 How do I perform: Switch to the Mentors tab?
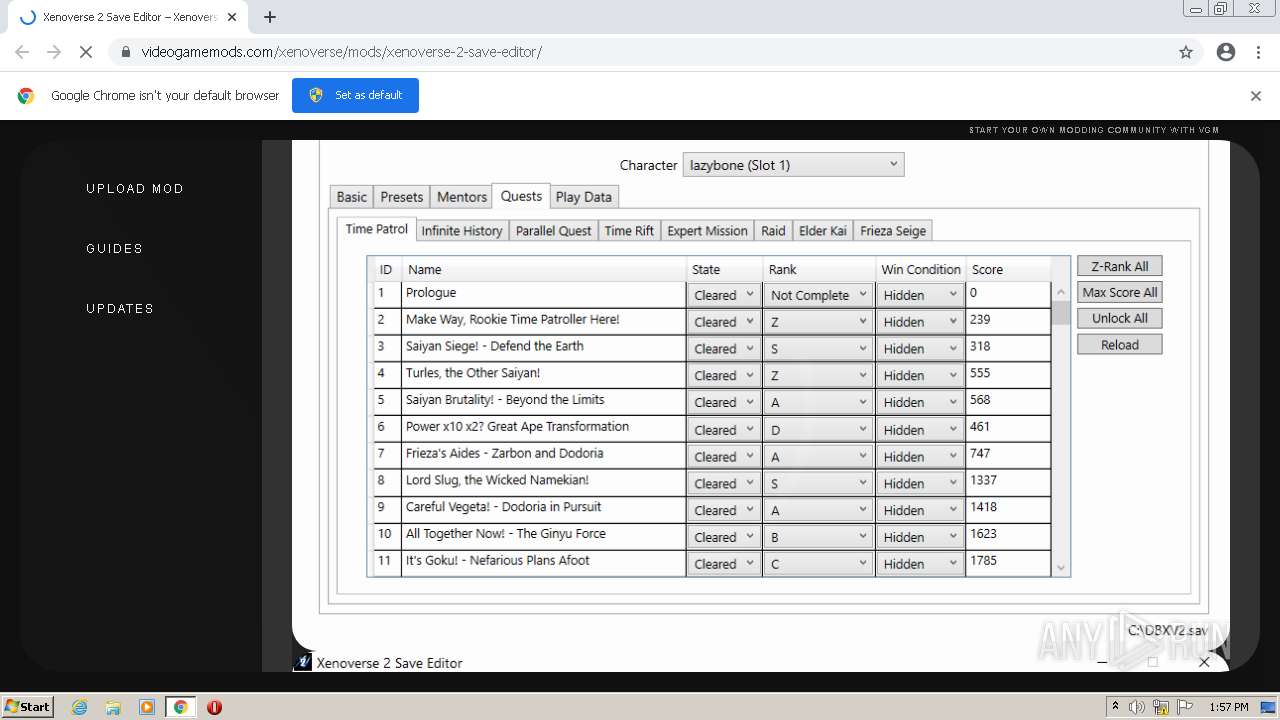(462, 197)
